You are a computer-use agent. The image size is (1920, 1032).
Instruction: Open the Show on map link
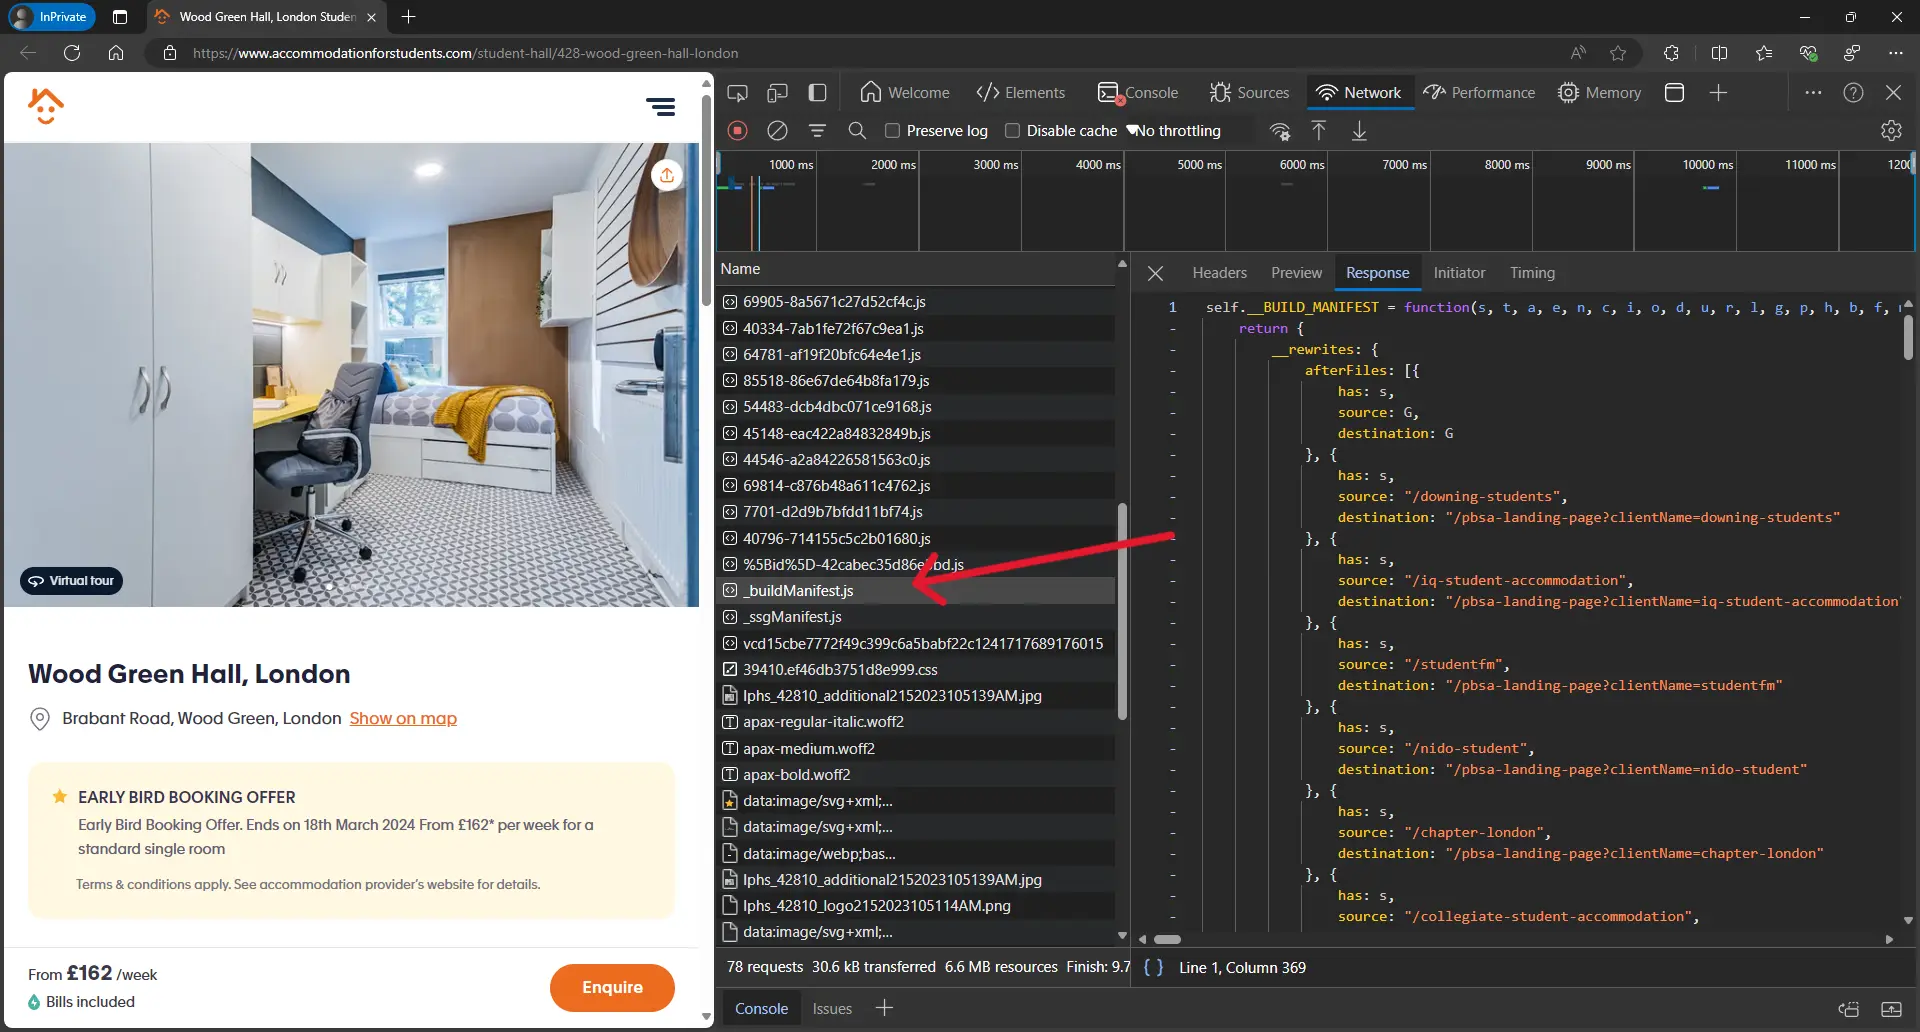click(404, 718)
